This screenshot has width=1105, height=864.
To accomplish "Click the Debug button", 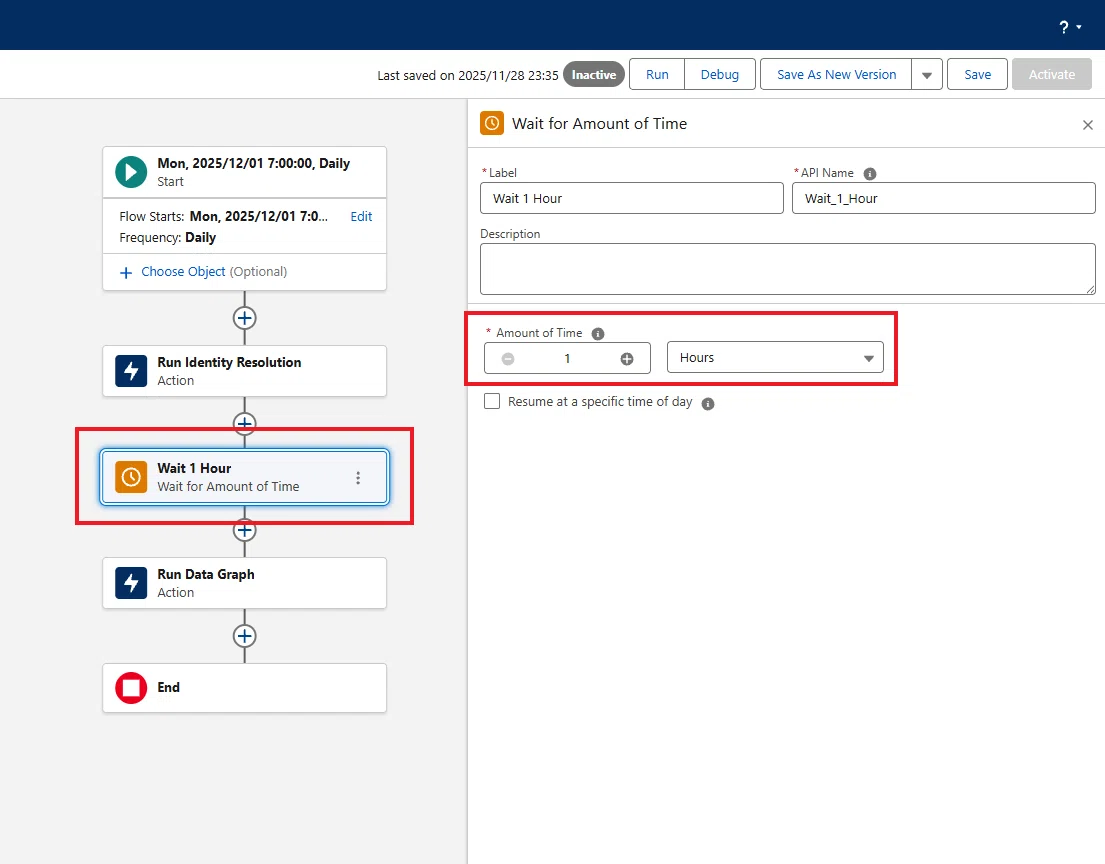I will [x=720, y=75].
